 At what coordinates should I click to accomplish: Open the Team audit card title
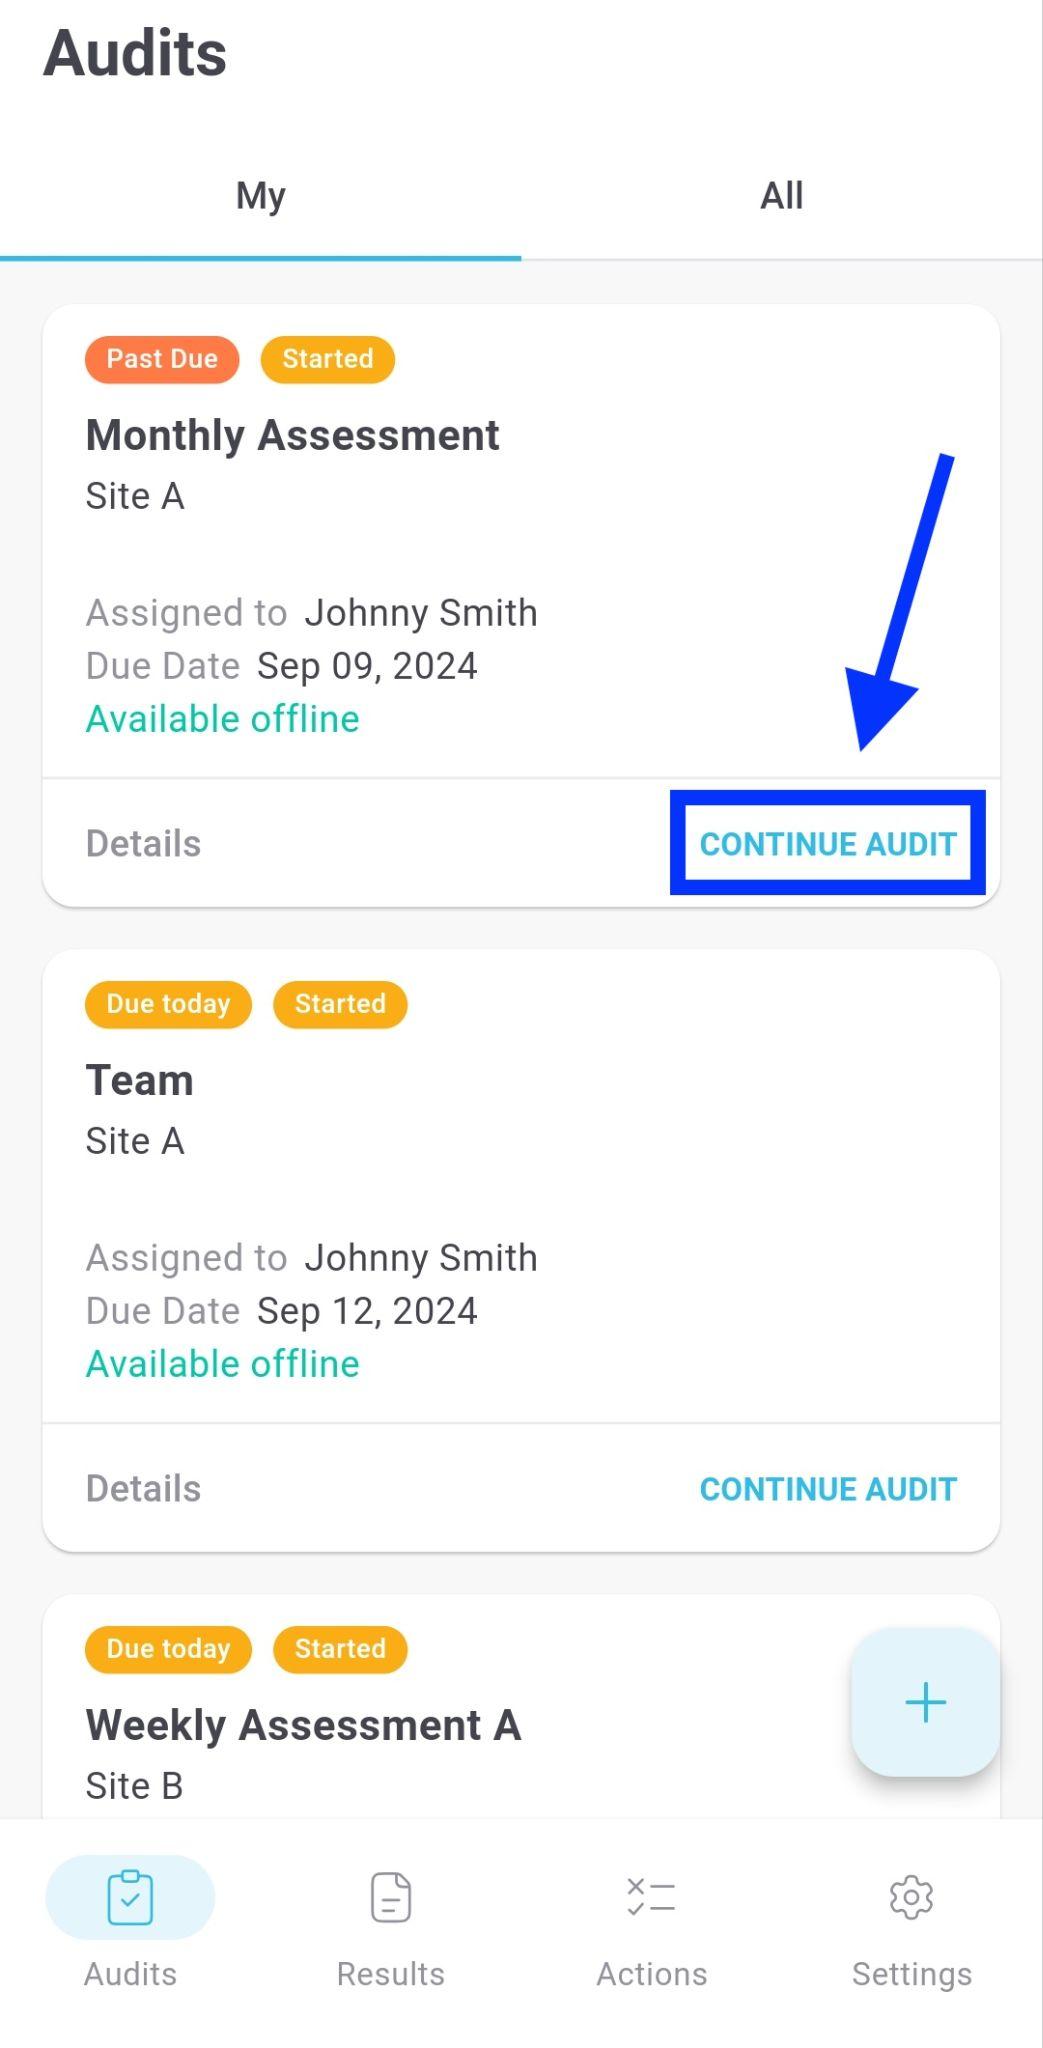pos(139,1081)
